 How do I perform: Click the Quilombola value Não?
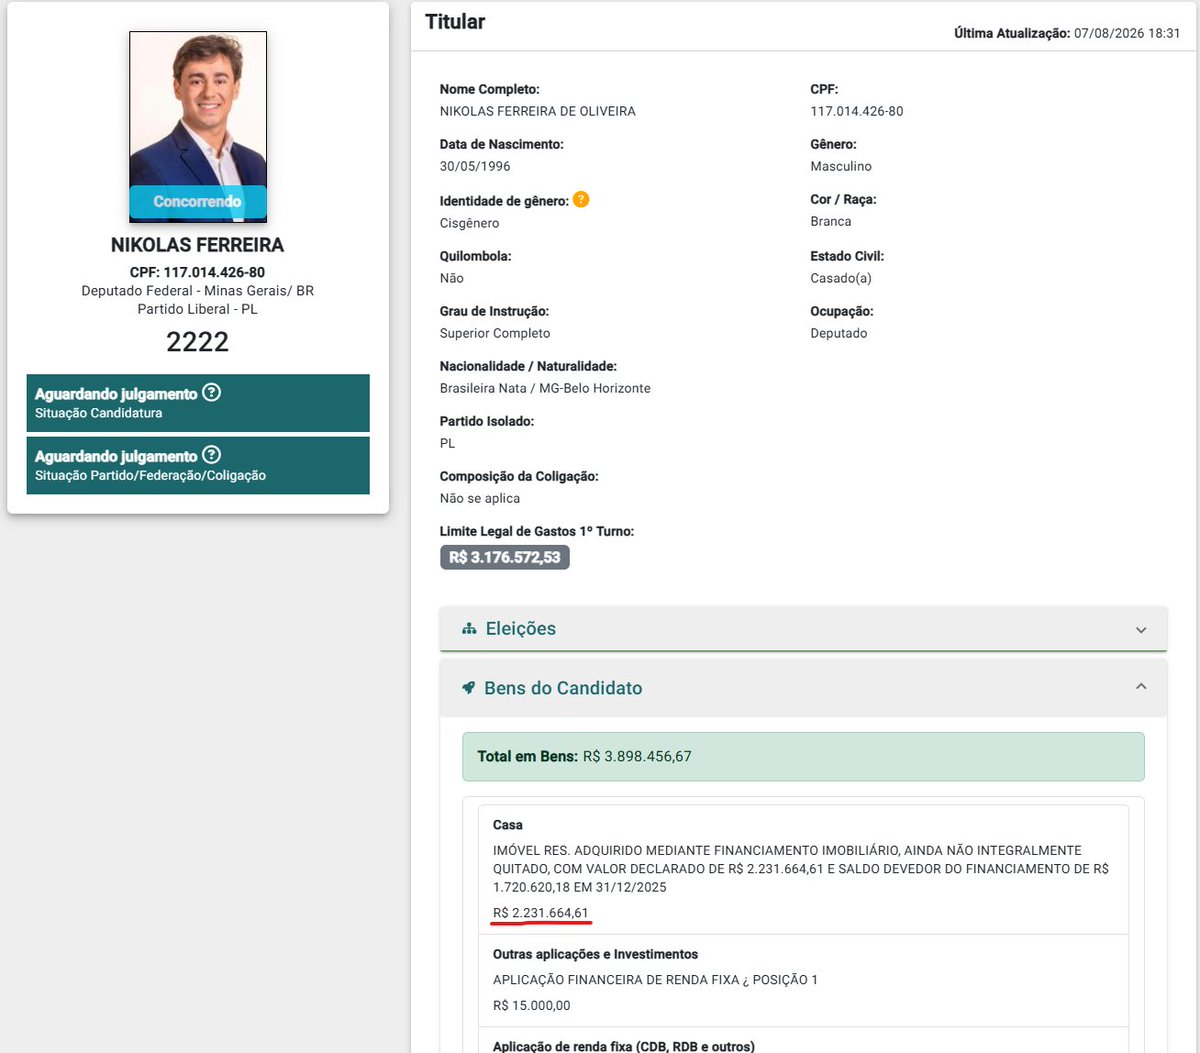click(452, 278)
